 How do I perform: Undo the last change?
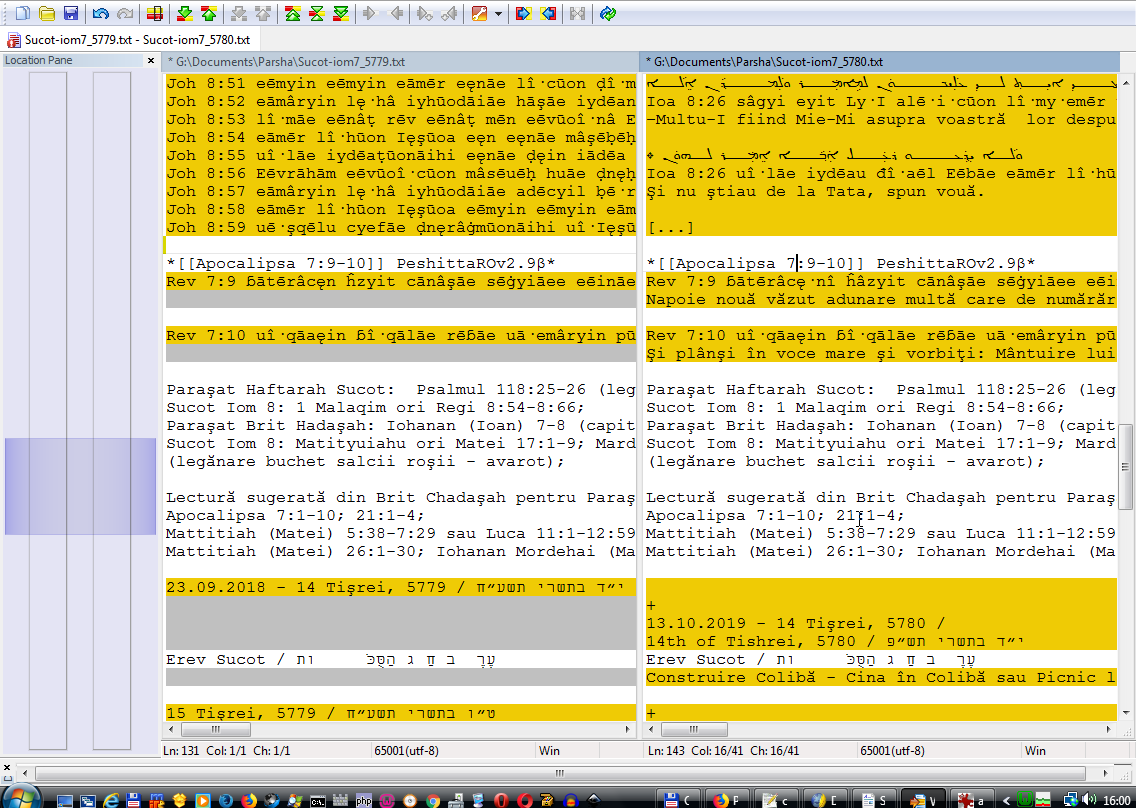click(101, 14)
